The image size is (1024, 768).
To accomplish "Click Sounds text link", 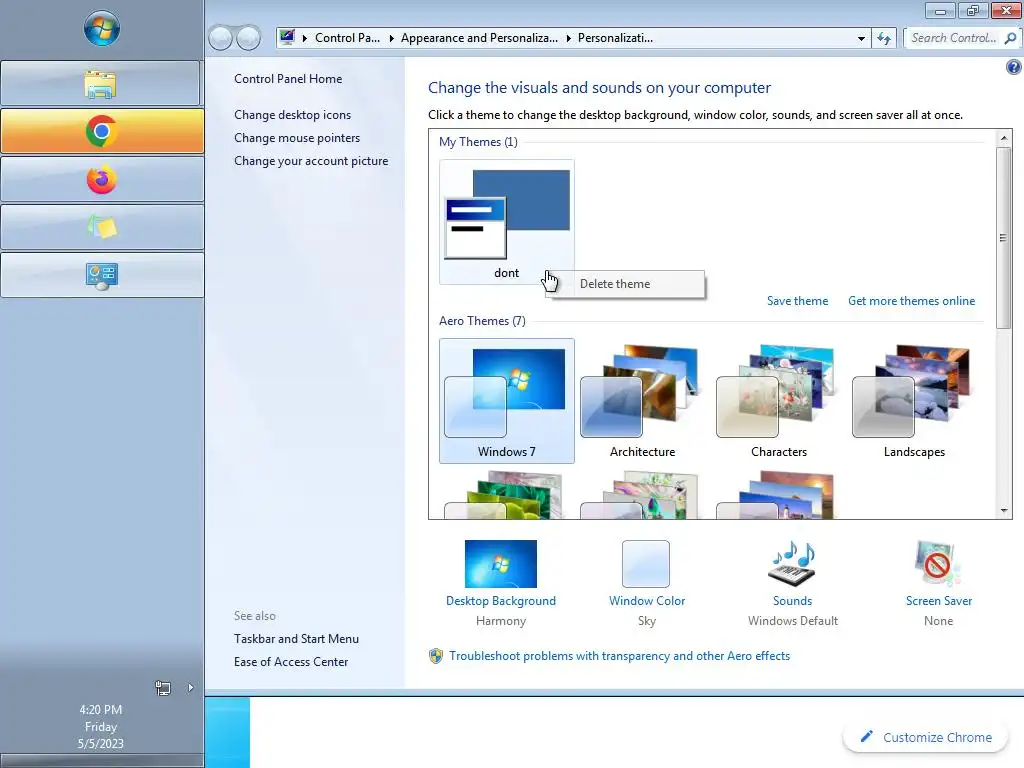I will pyautogui.click(x=793, y=601).
